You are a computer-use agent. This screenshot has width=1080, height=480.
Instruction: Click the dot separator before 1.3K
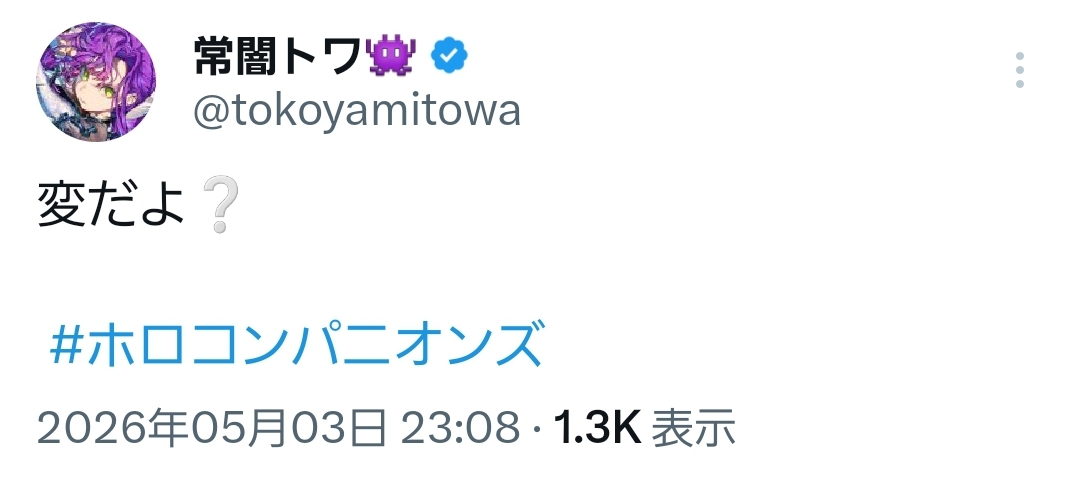(x=537, y=430)
